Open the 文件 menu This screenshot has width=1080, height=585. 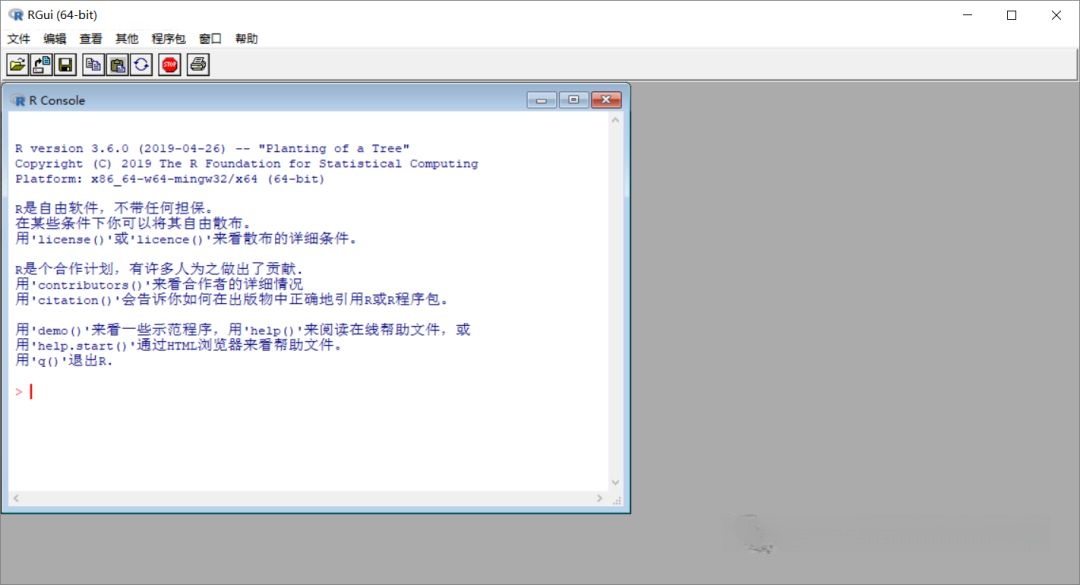19,39
